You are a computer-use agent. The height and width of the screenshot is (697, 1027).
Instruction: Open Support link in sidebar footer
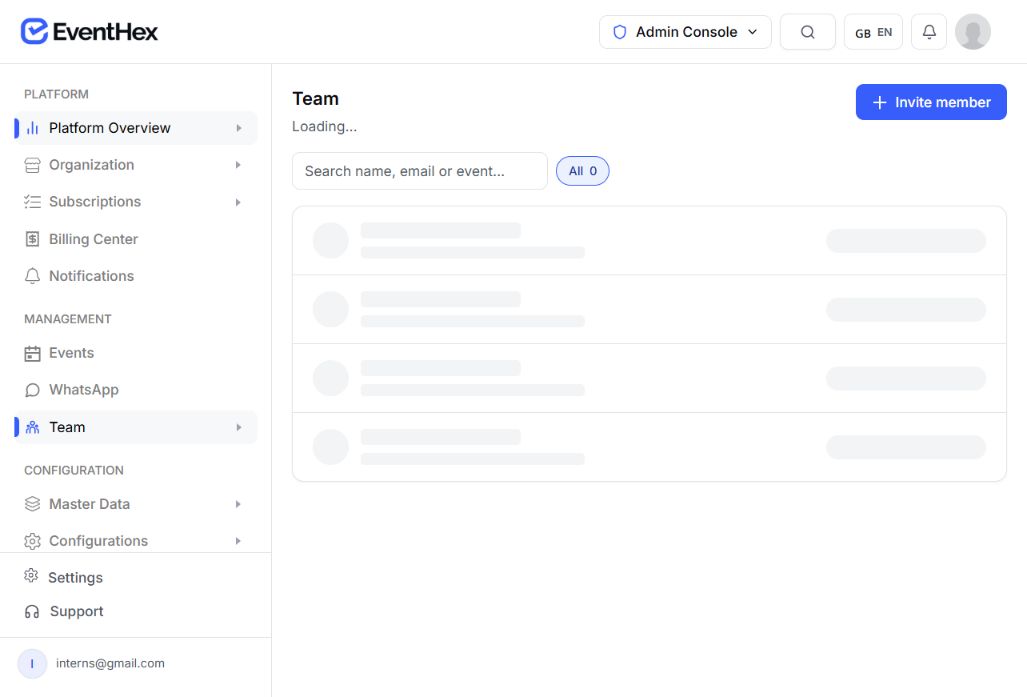tap(77, 611)
